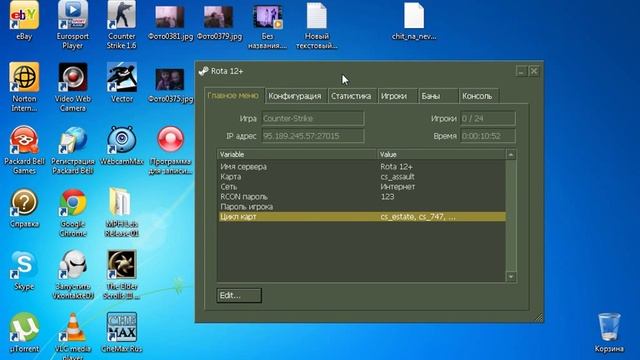Open the Консоль tab
This screenshot has height=360, width=640.
tap(478, 96)
